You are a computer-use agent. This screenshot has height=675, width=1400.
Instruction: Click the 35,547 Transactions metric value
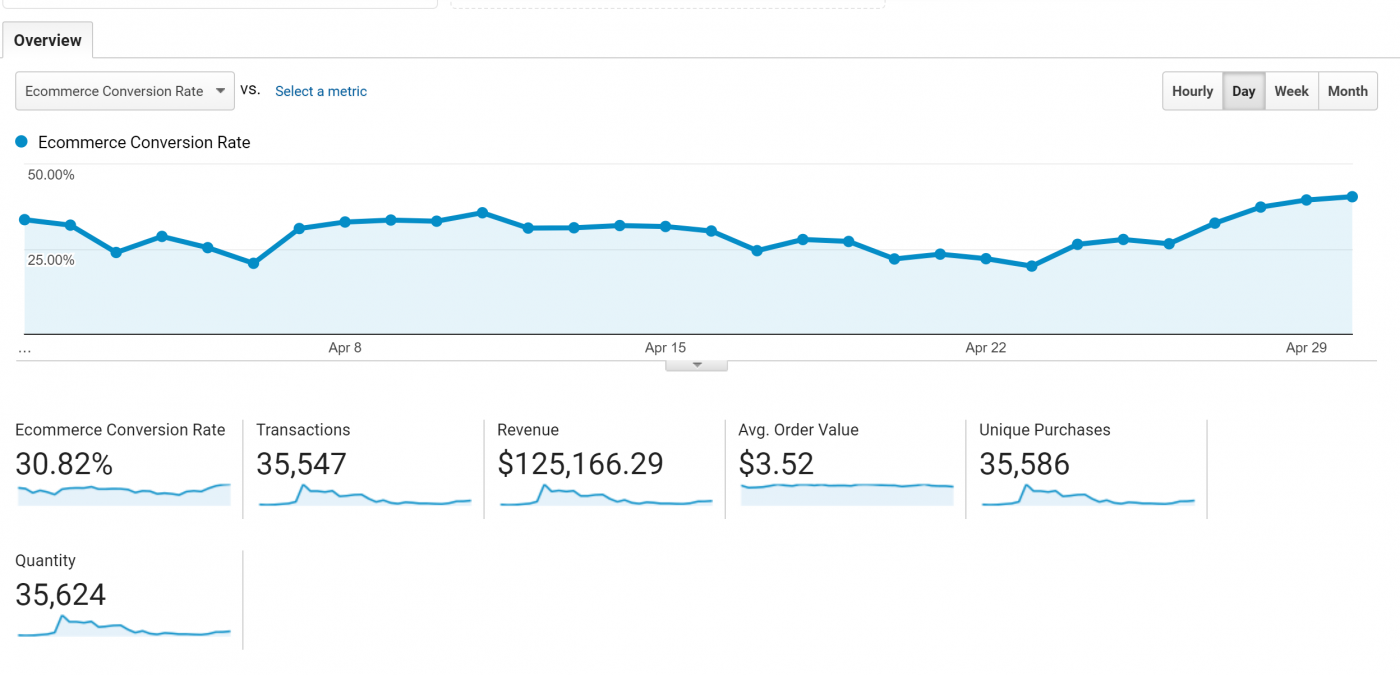(x=301, y=464)
